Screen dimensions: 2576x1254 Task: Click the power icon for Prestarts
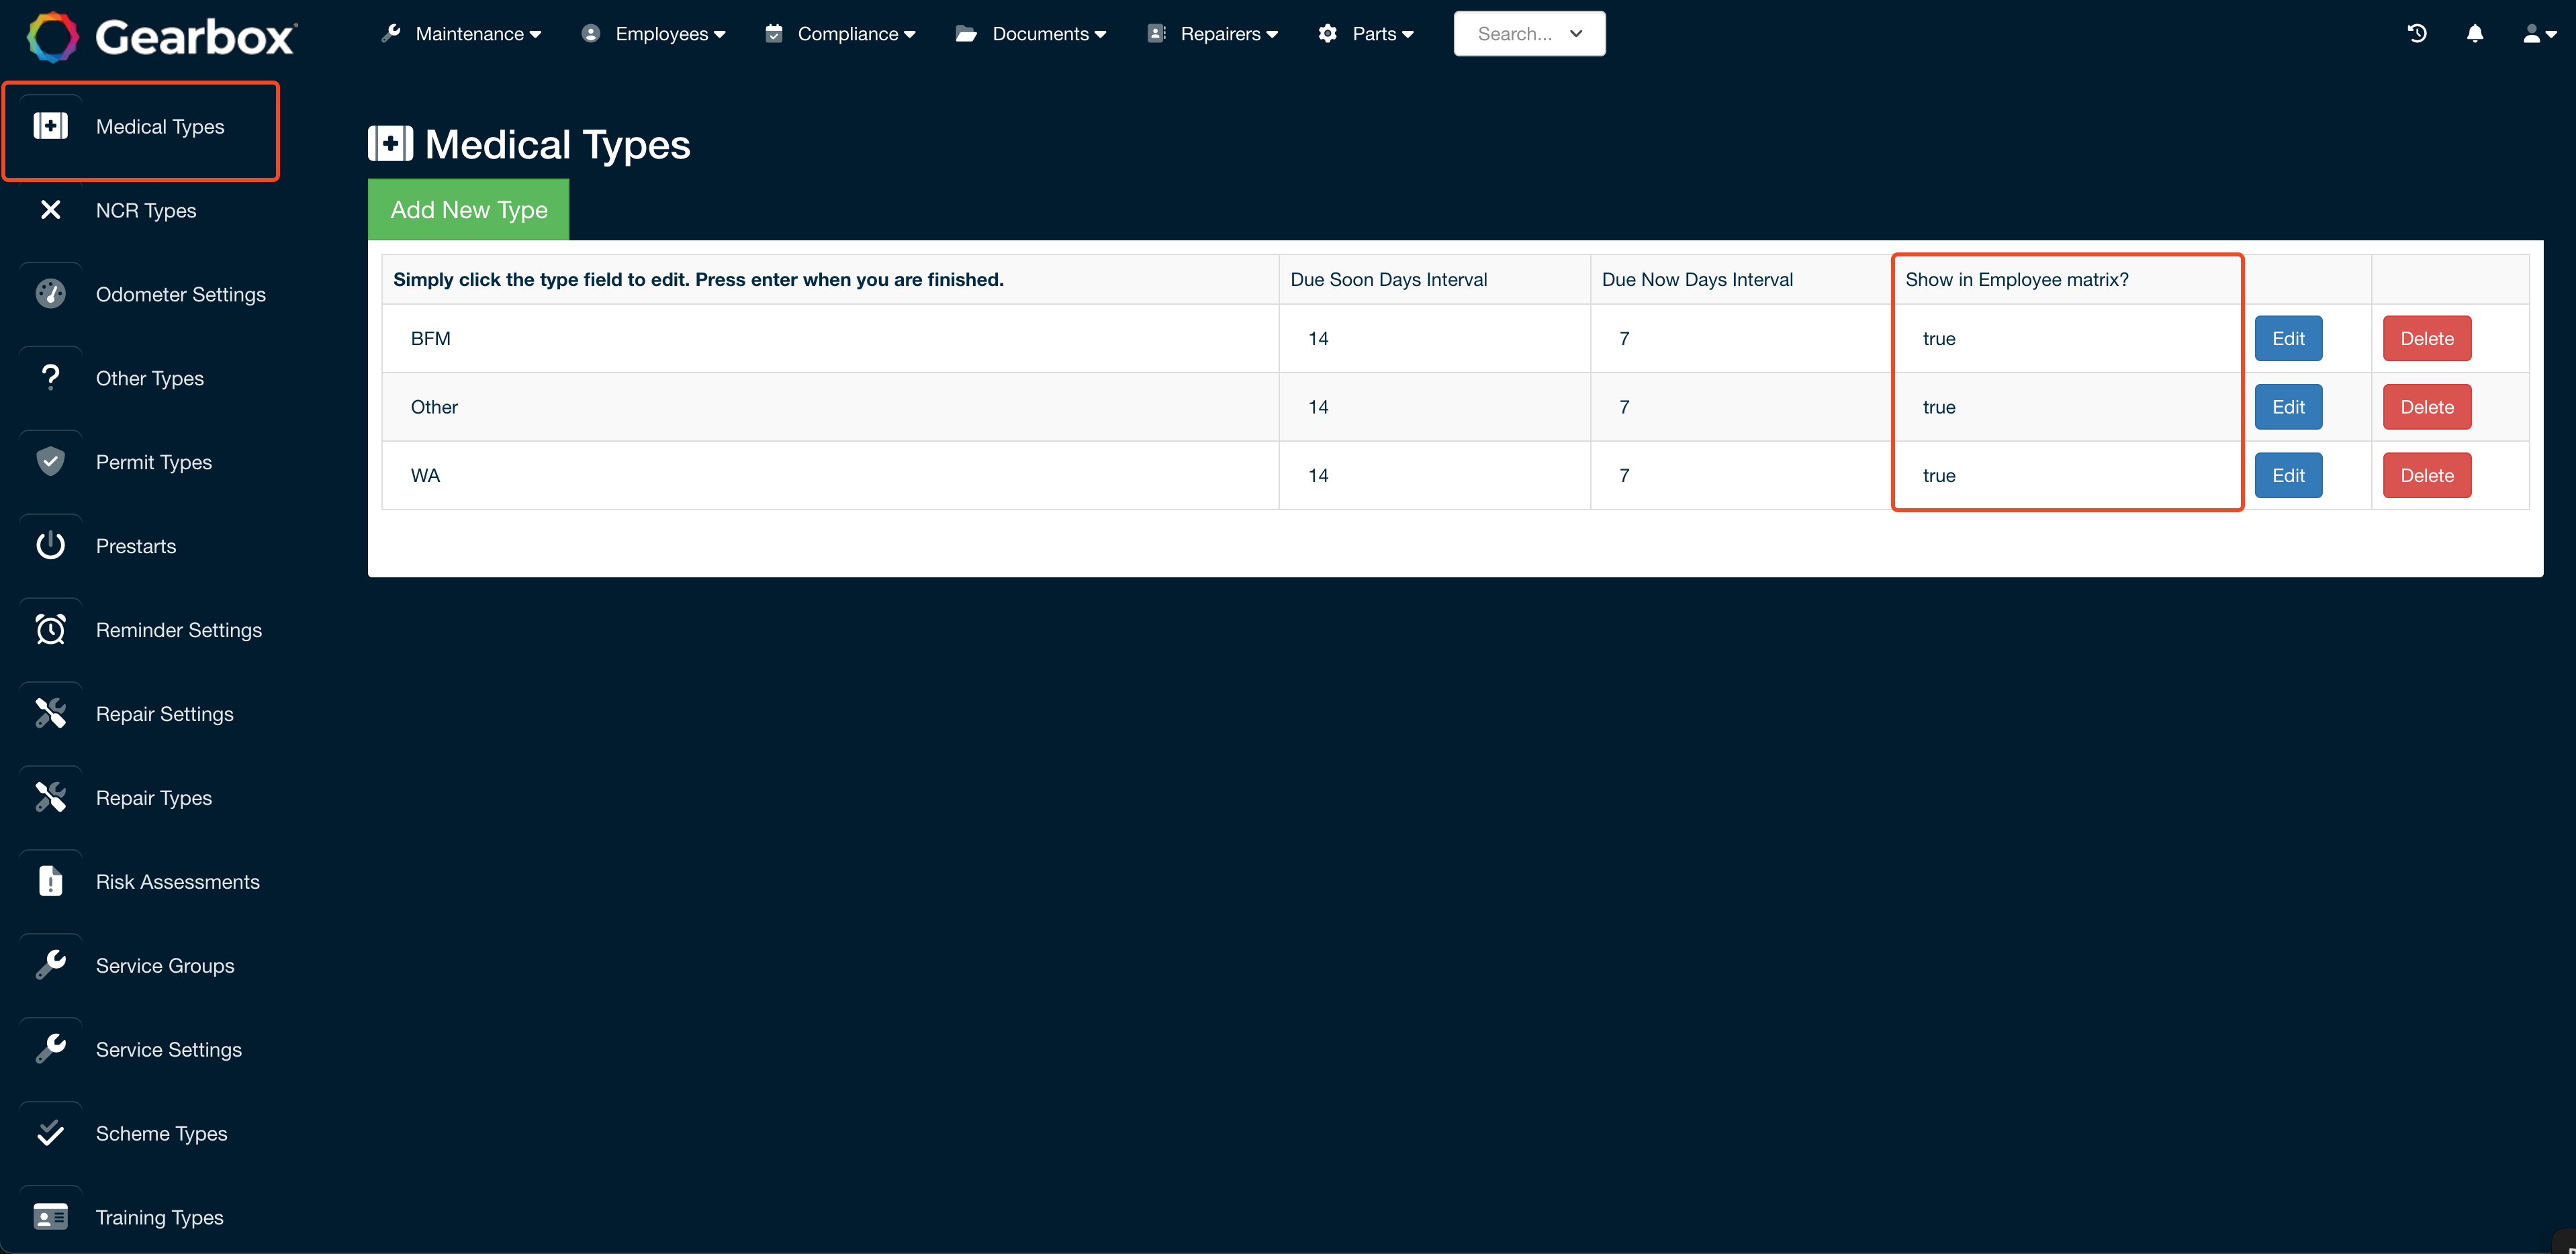tap(50, 545)
